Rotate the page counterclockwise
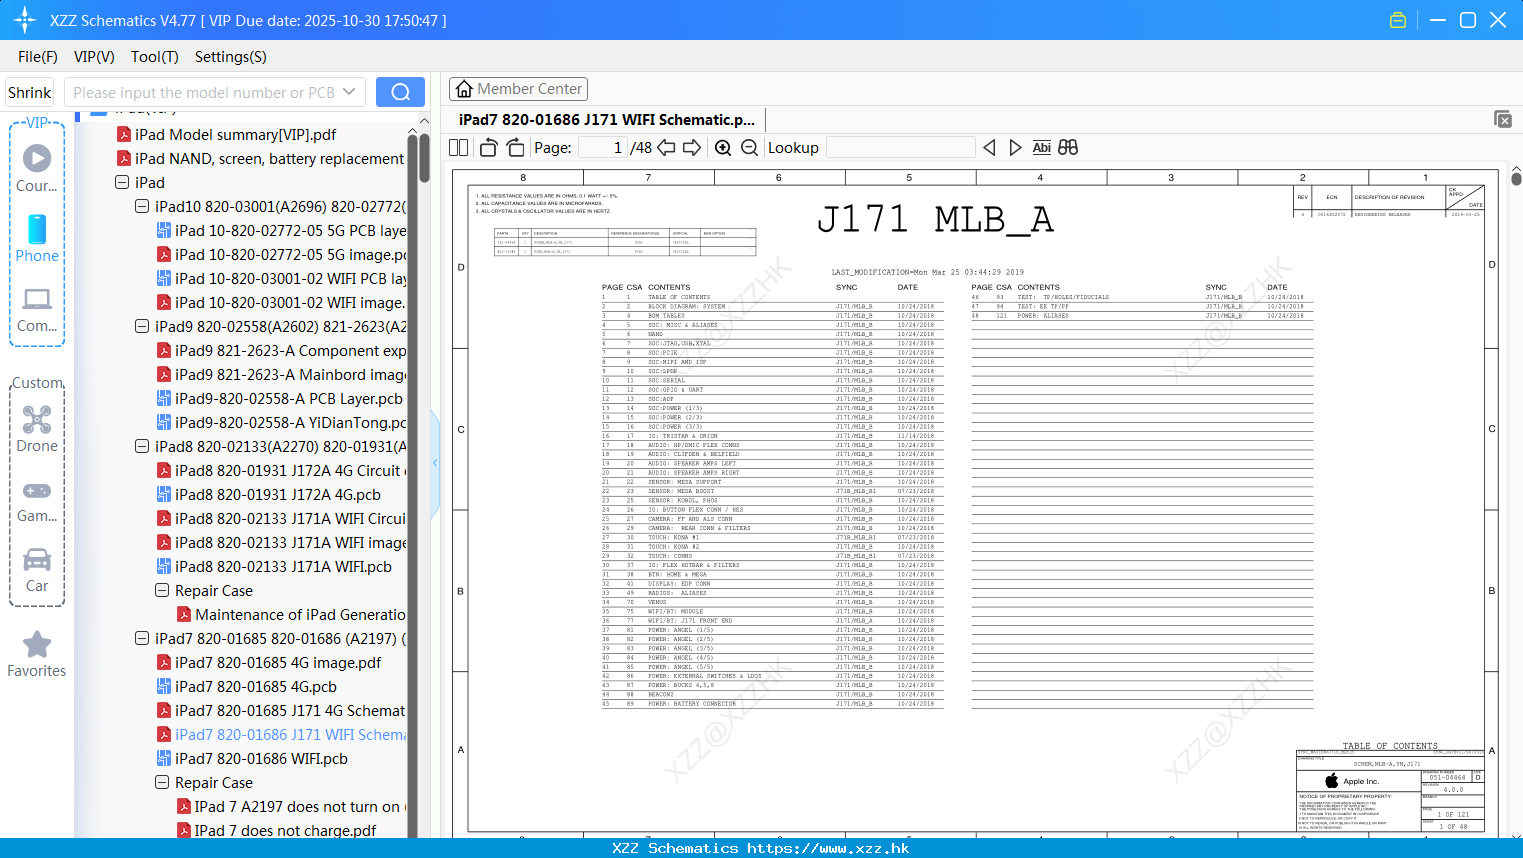Viewport: 1523px width, 858px height. coord(488,147)
